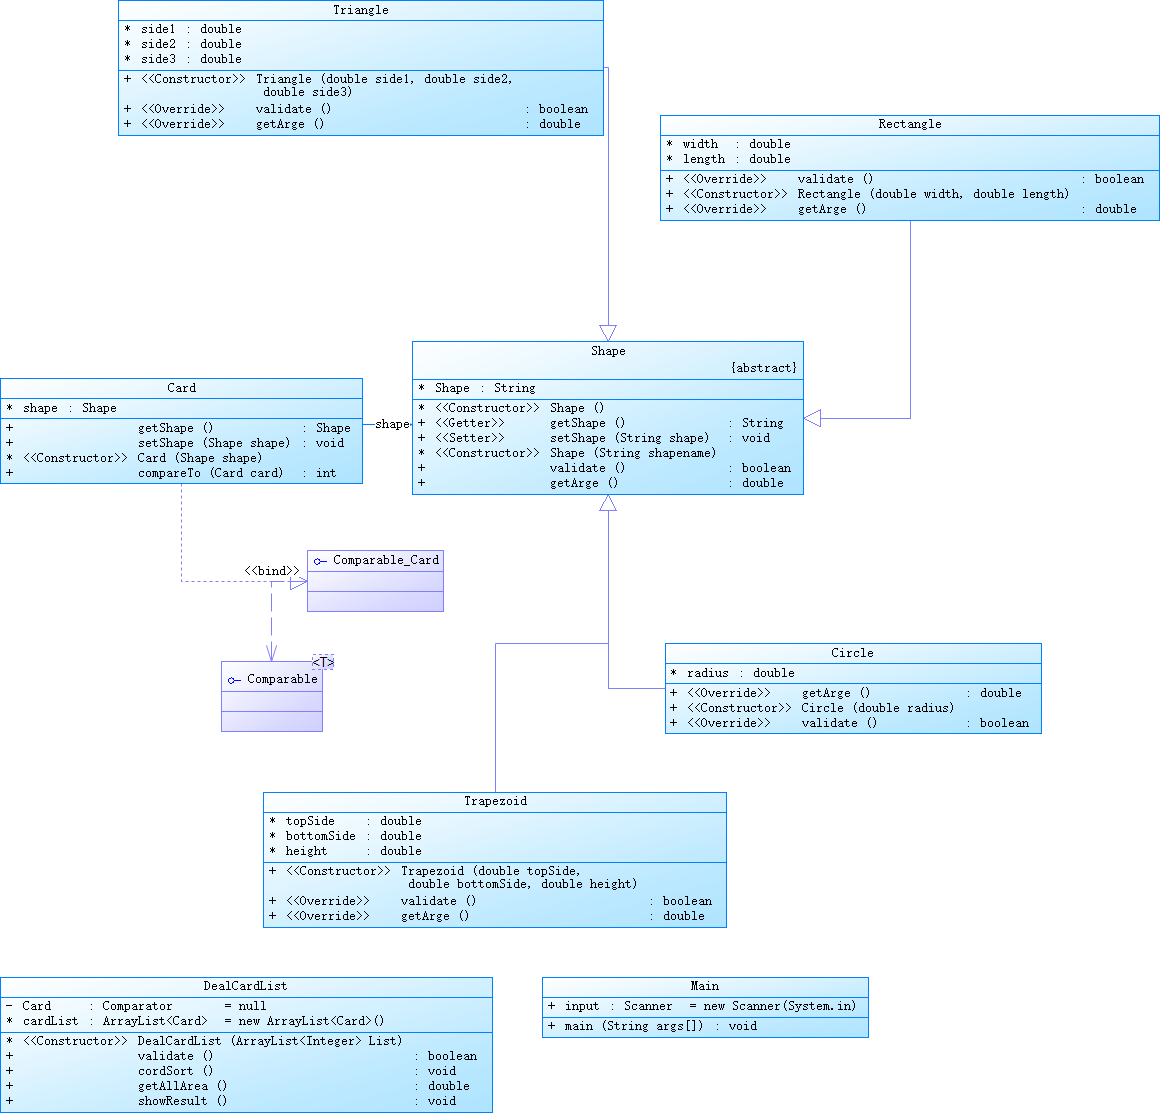Click the Rectangle class title

click(x=909, y=124)
